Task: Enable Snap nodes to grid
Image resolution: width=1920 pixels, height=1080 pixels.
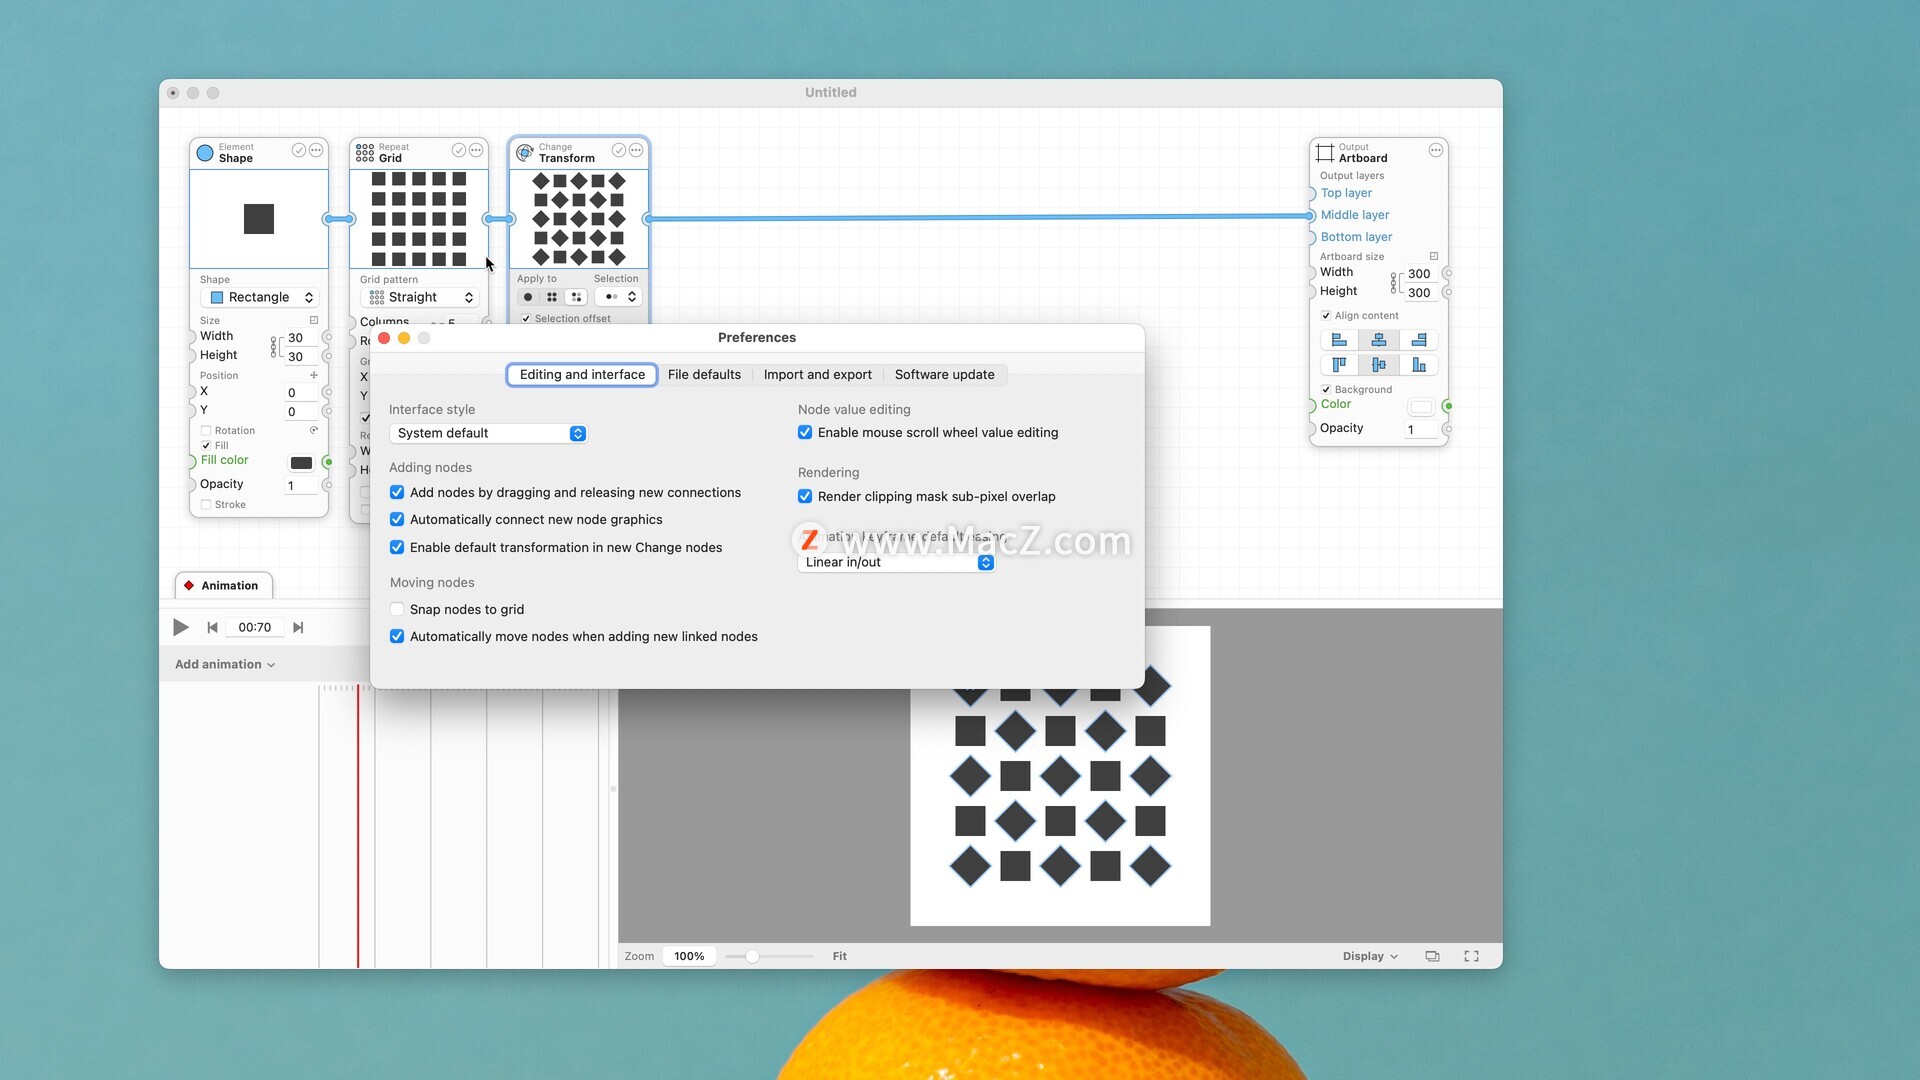Action: coord(397,609)
